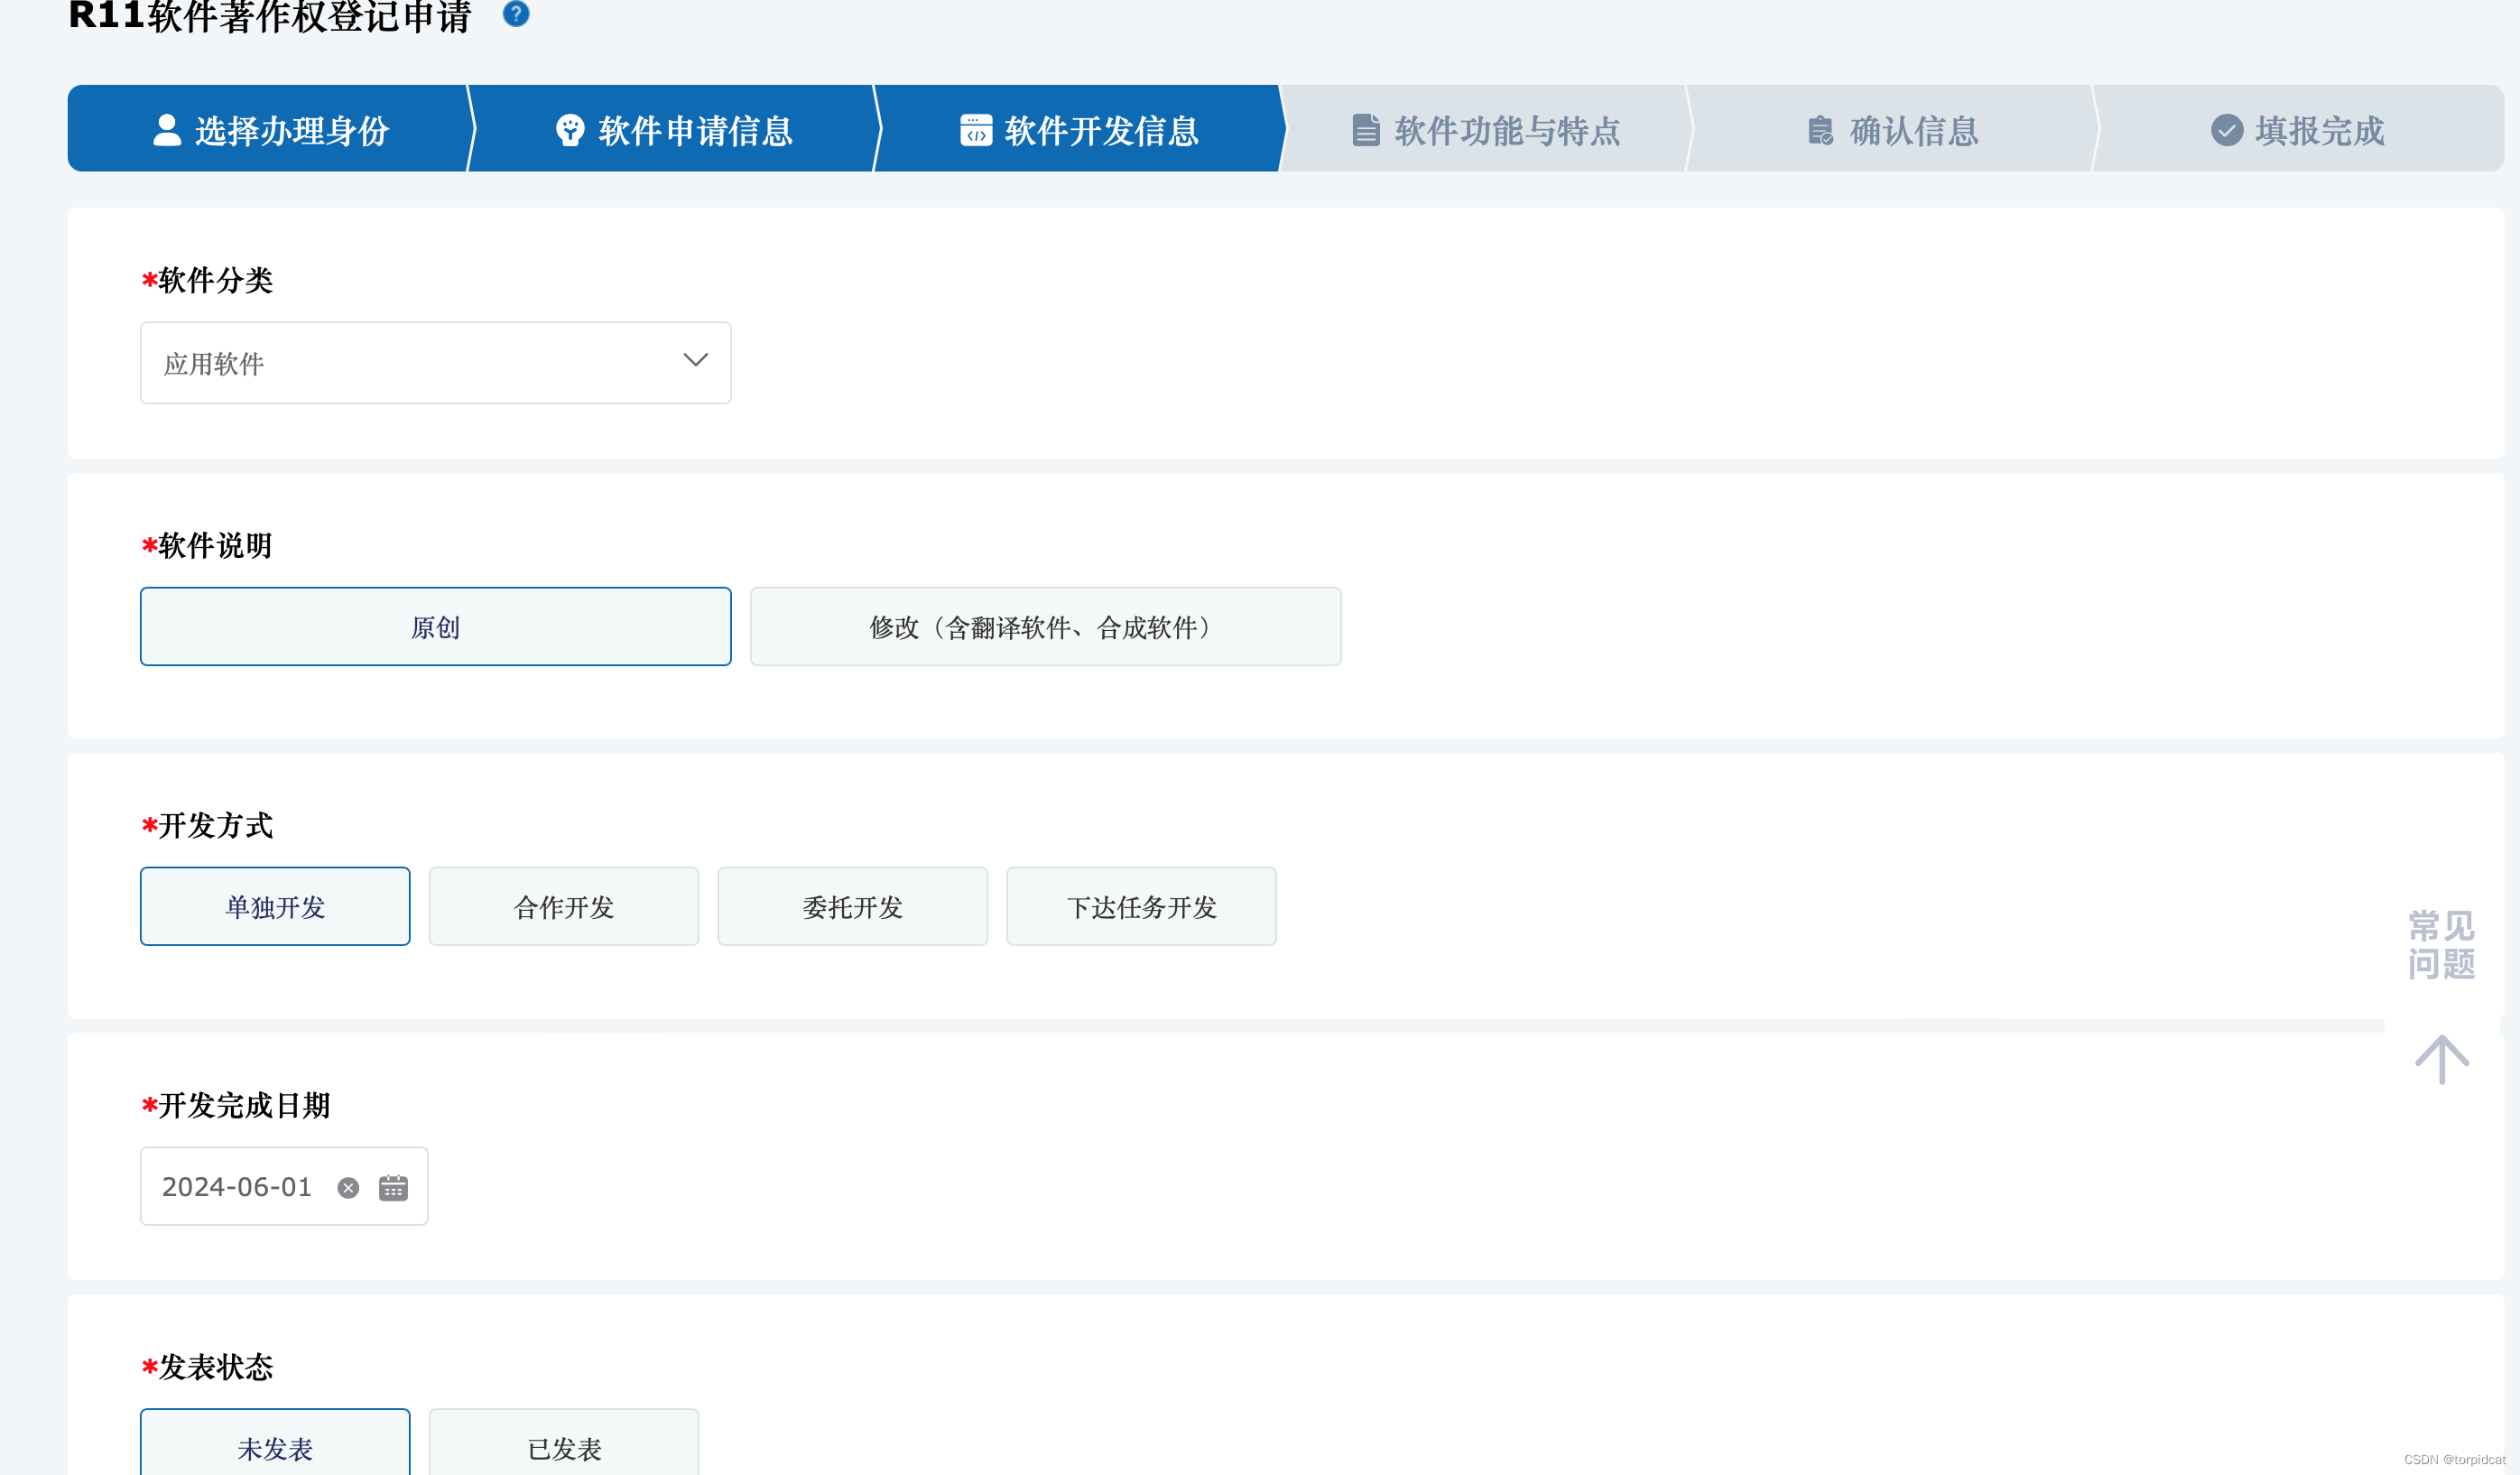Click the checkmark icon in 填报完成 step
This screenshot has height=1475, width=2520.
[2226, 130]
